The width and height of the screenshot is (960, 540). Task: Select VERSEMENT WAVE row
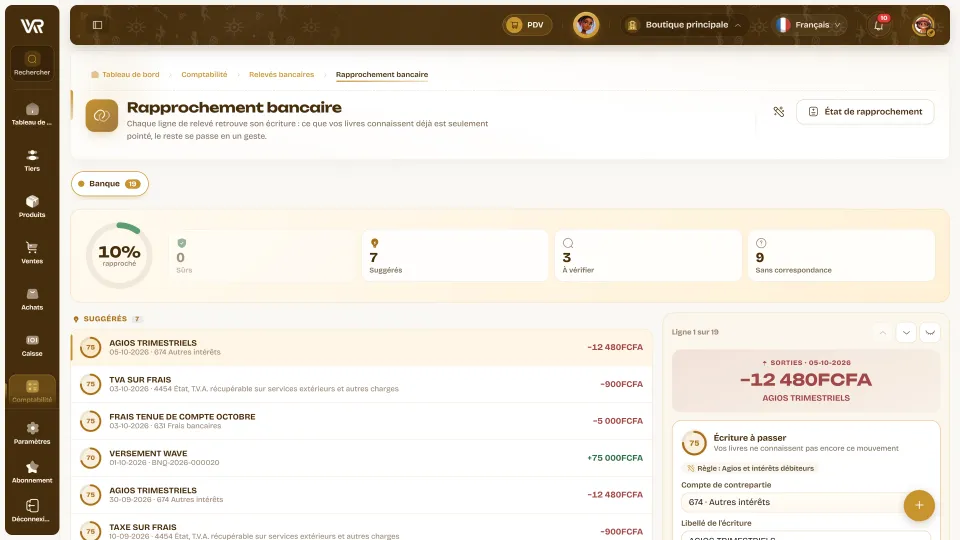361,457
